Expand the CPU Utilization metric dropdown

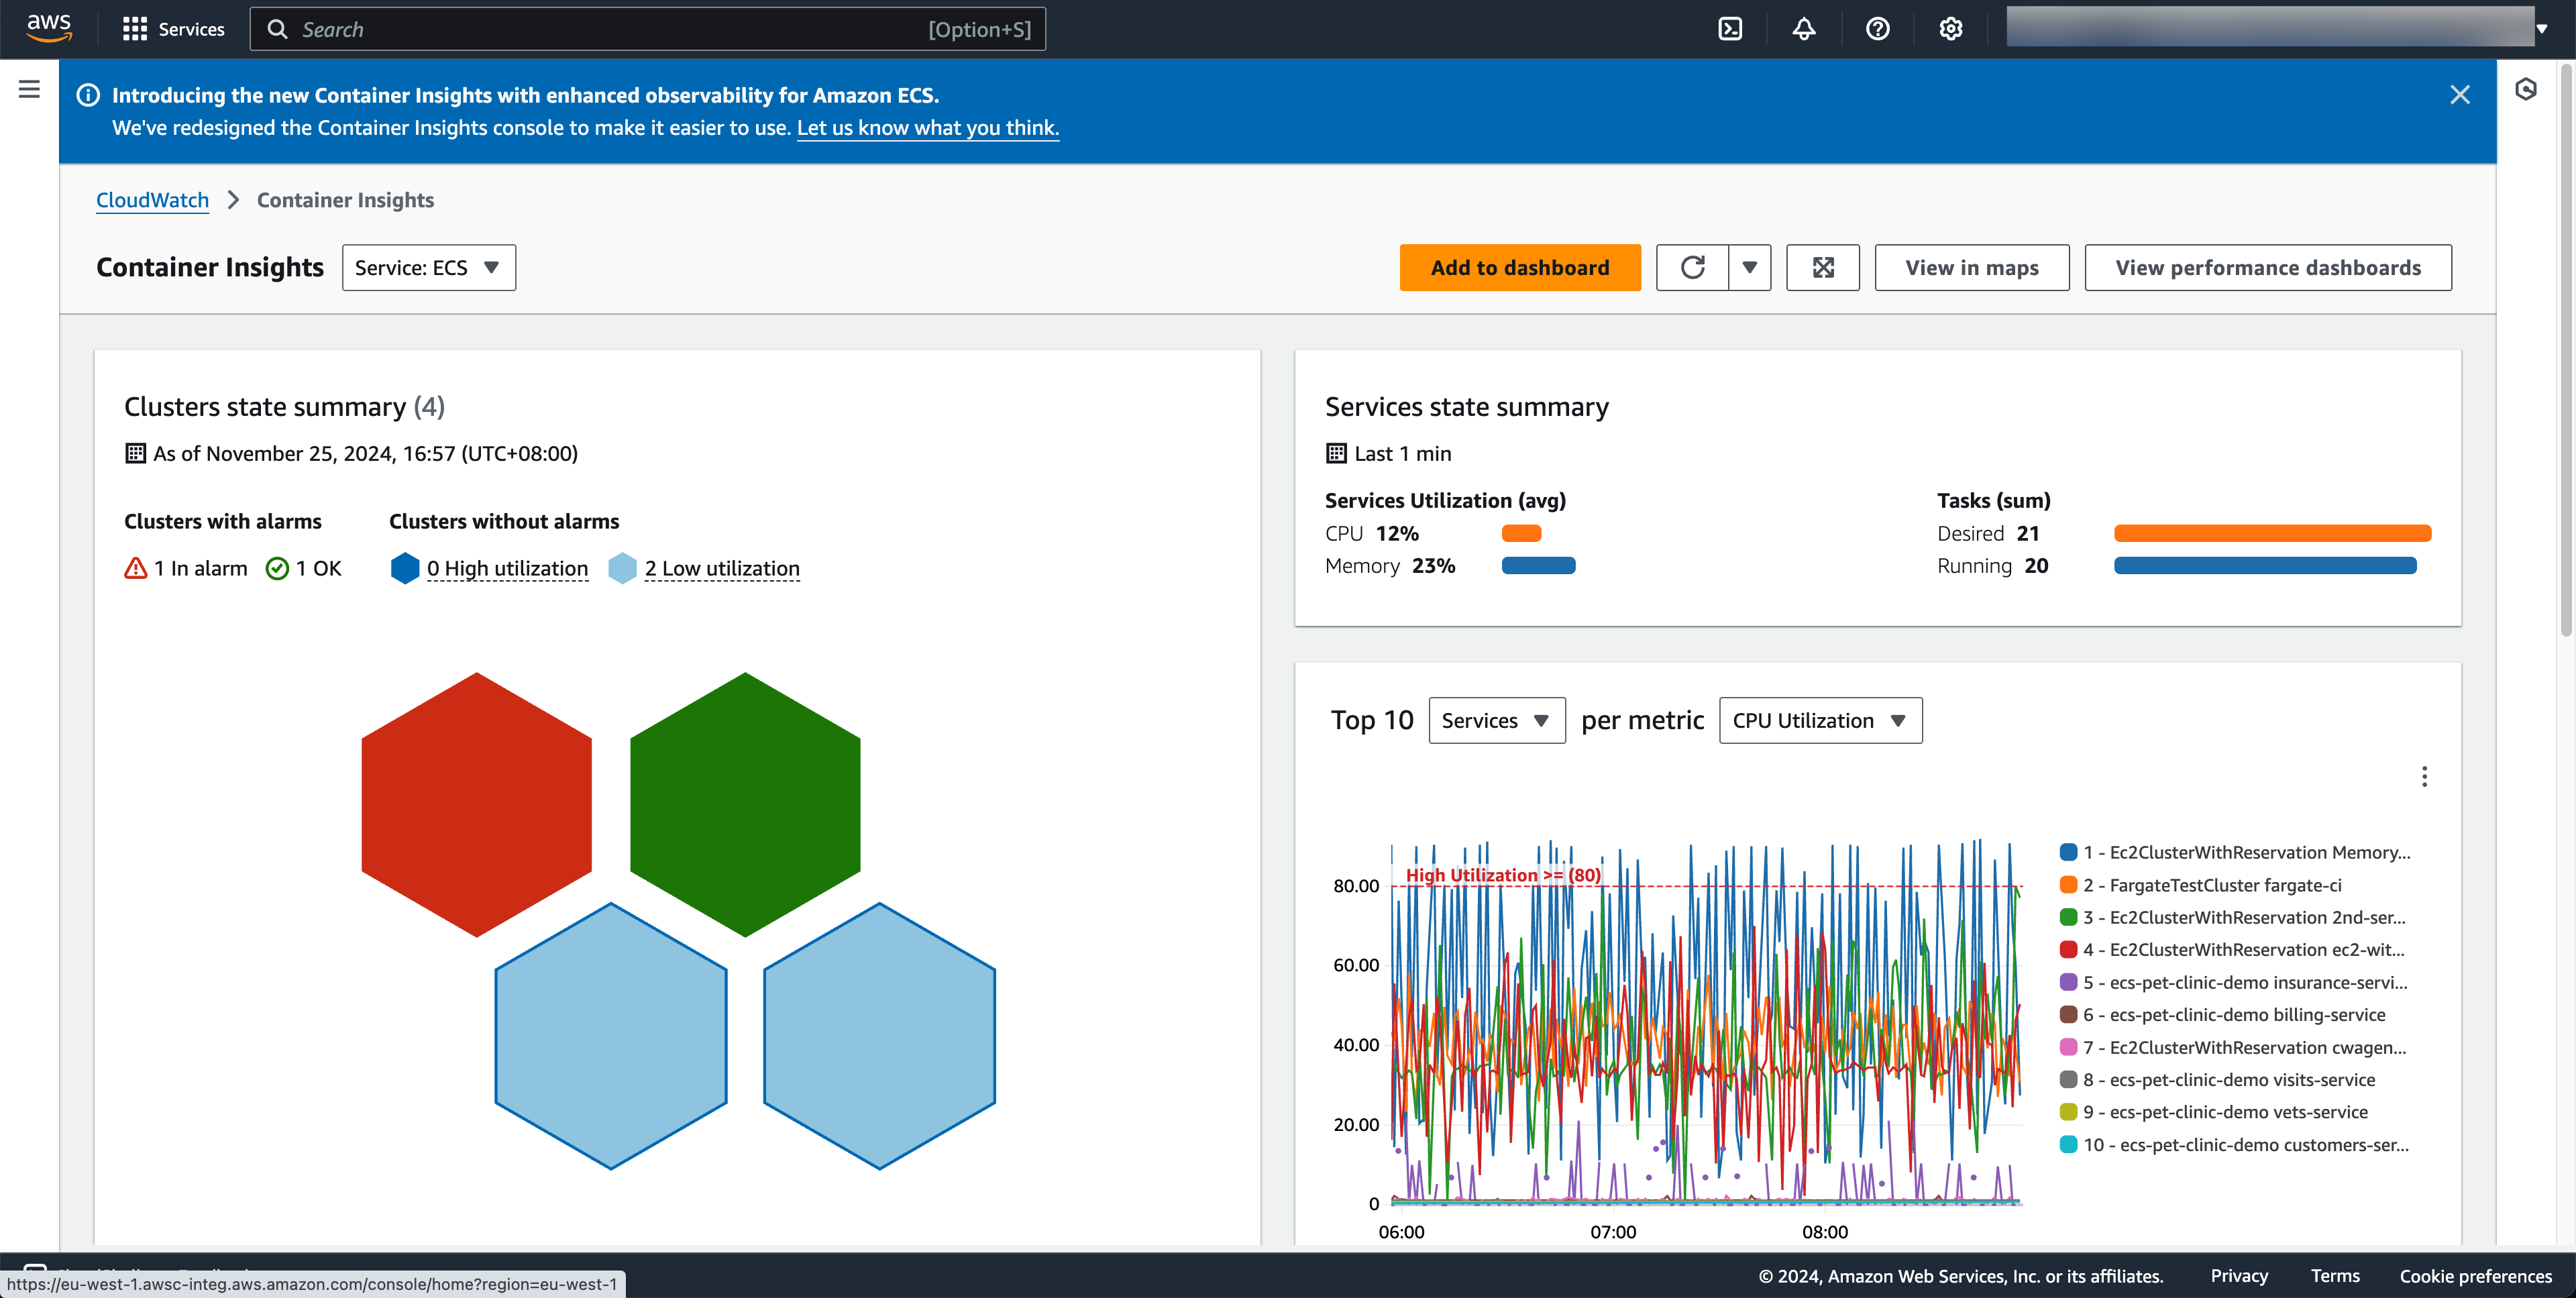point(1820,720)
